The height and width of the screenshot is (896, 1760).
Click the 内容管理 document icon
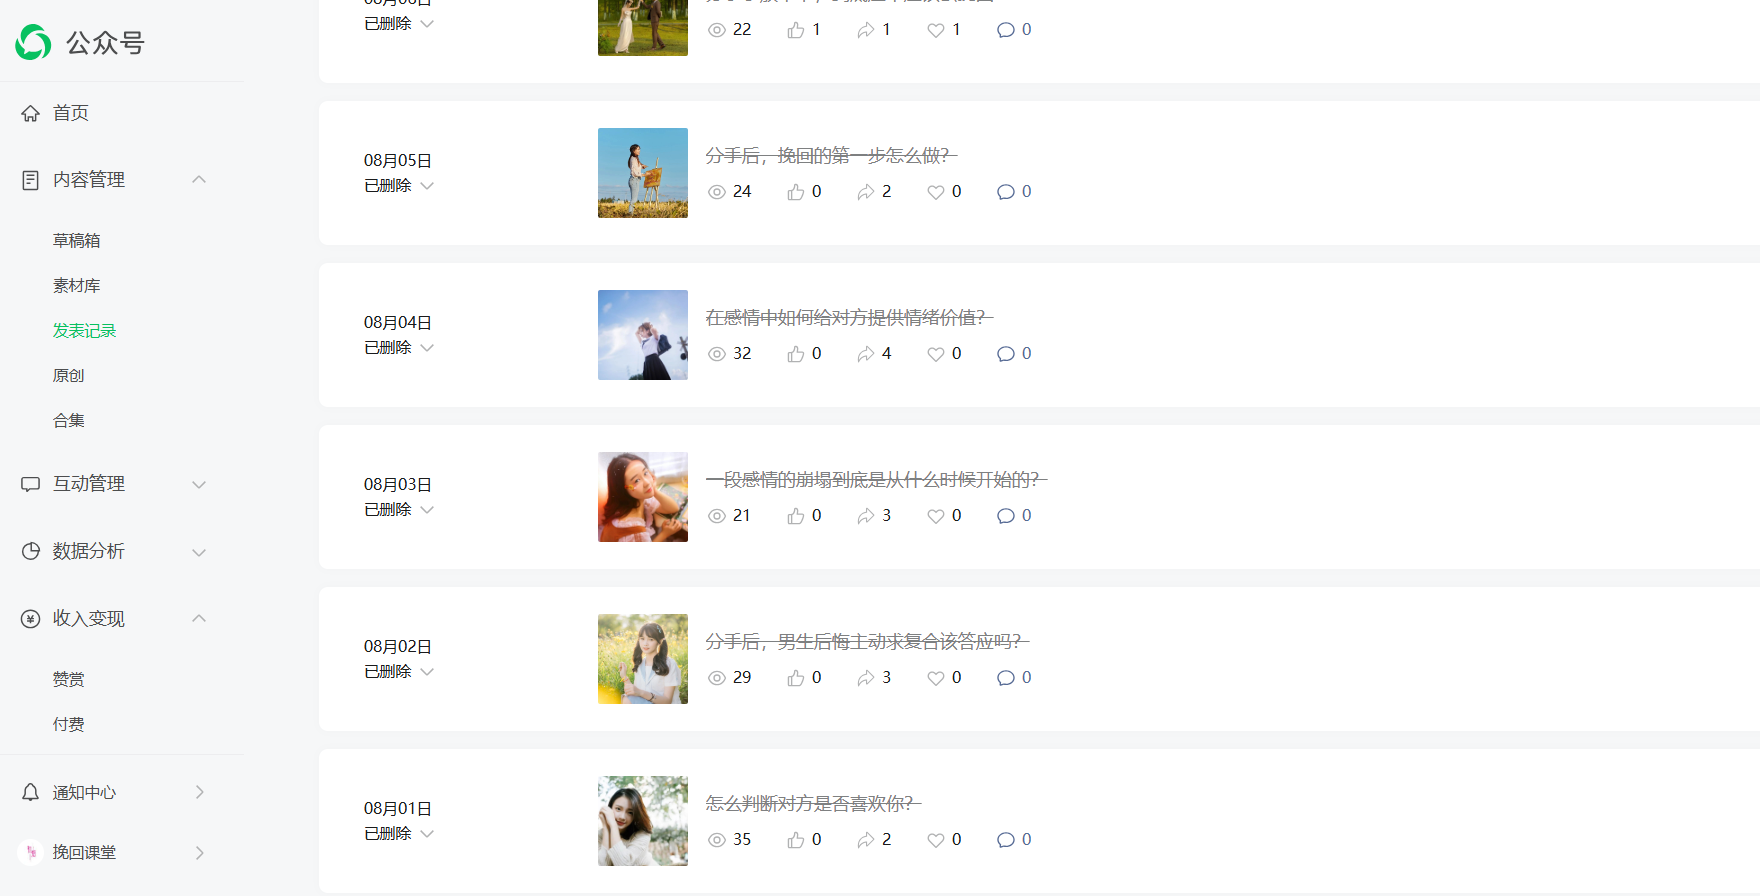[x=31, y=180]
